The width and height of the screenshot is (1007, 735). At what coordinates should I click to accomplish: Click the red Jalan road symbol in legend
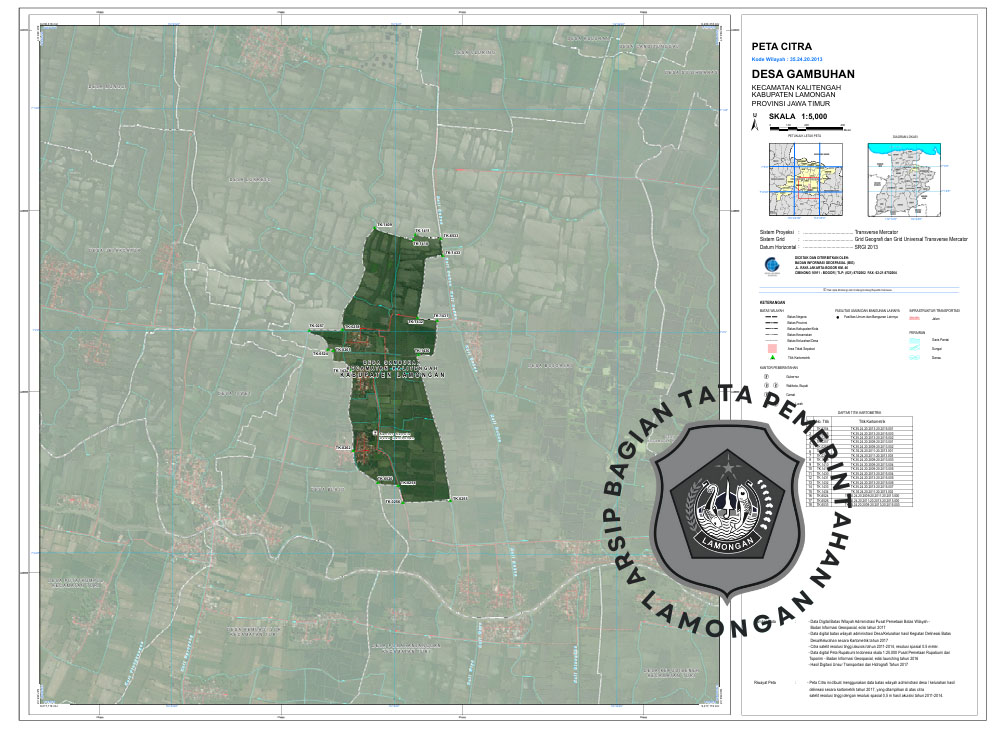click(x=916, y=320)
